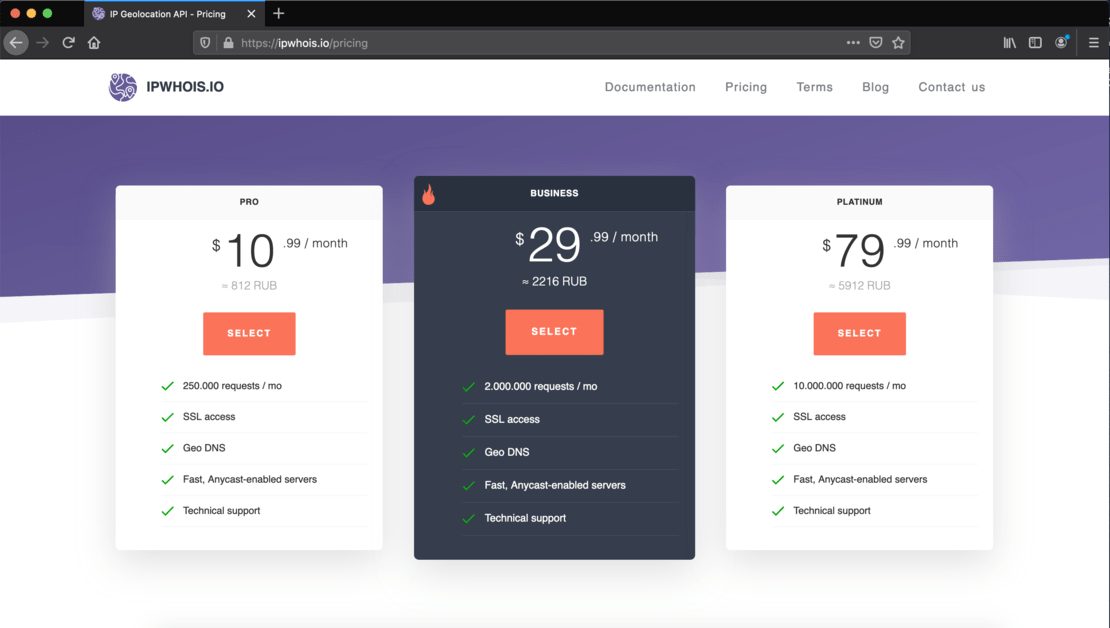Click the IPWHOIS.IO globe logo
The width and height of the screenshot is (1110, 628).
[122, 87]
